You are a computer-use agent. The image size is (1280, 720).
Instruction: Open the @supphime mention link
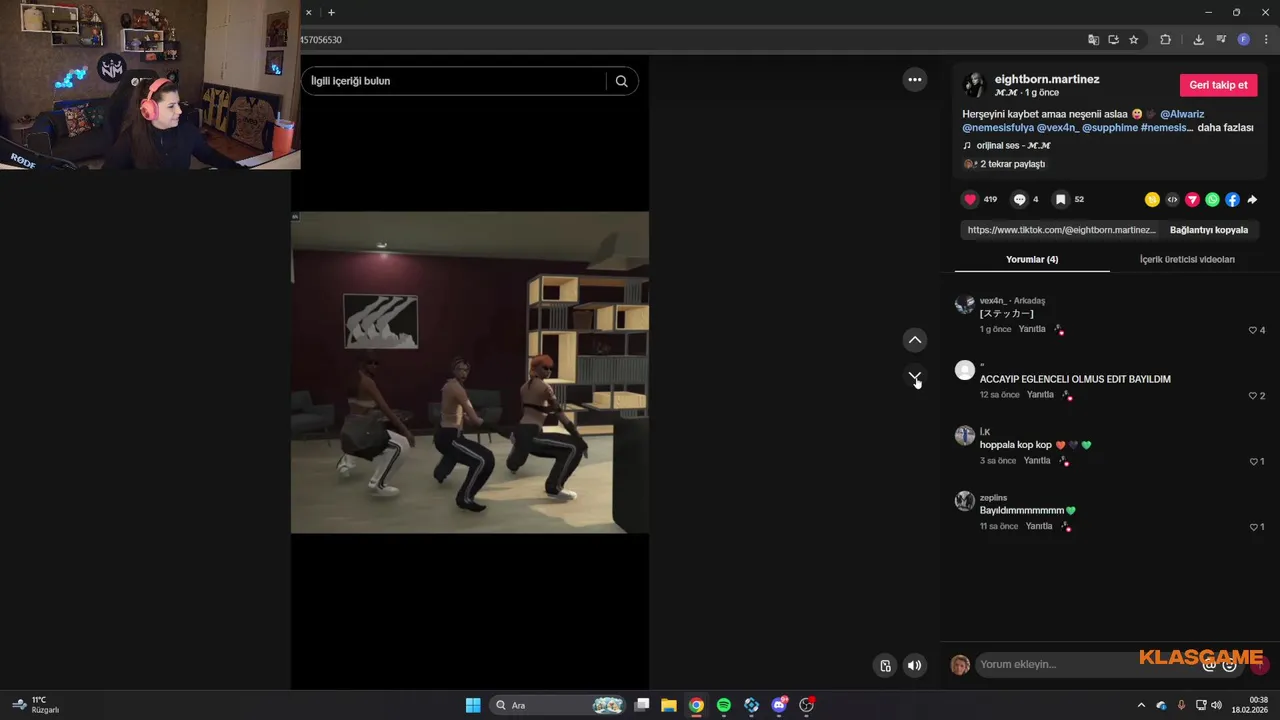(1109, 128)
